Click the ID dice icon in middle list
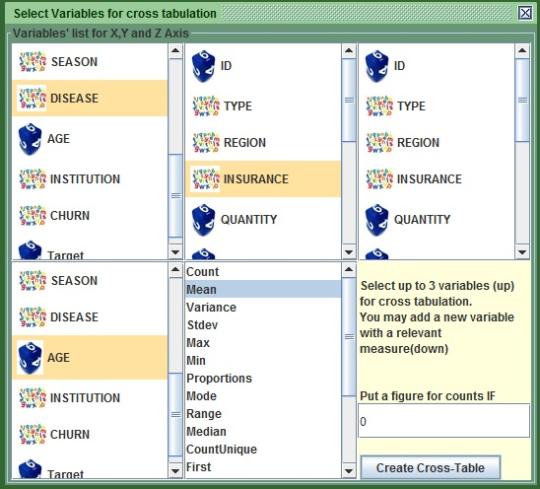 (203, 66)
